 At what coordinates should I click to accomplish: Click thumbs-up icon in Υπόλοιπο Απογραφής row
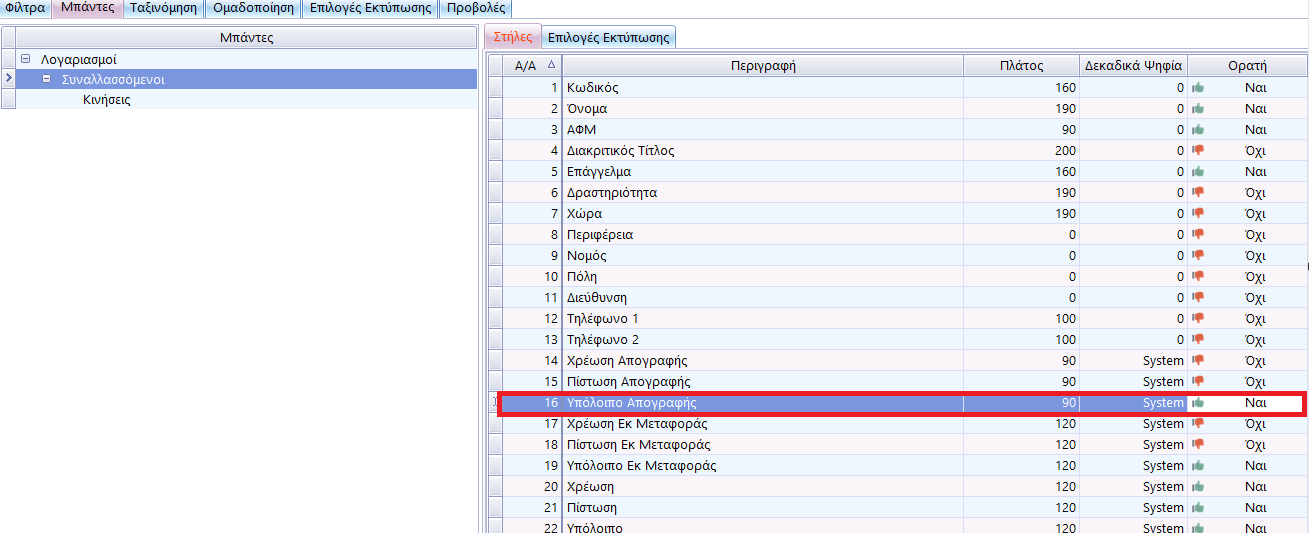[x=1198, y=403]
